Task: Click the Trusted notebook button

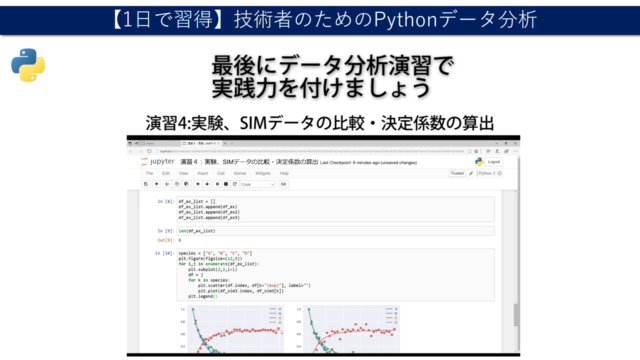Action: click(x=457, y=173)
